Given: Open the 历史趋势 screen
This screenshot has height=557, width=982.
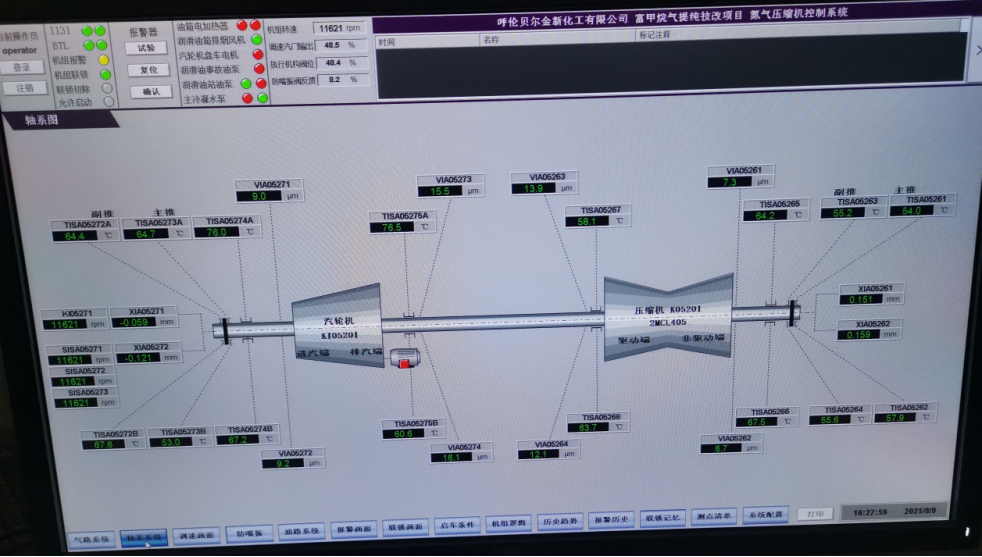Looking at the screenshot, I should [x=560, y=521].
